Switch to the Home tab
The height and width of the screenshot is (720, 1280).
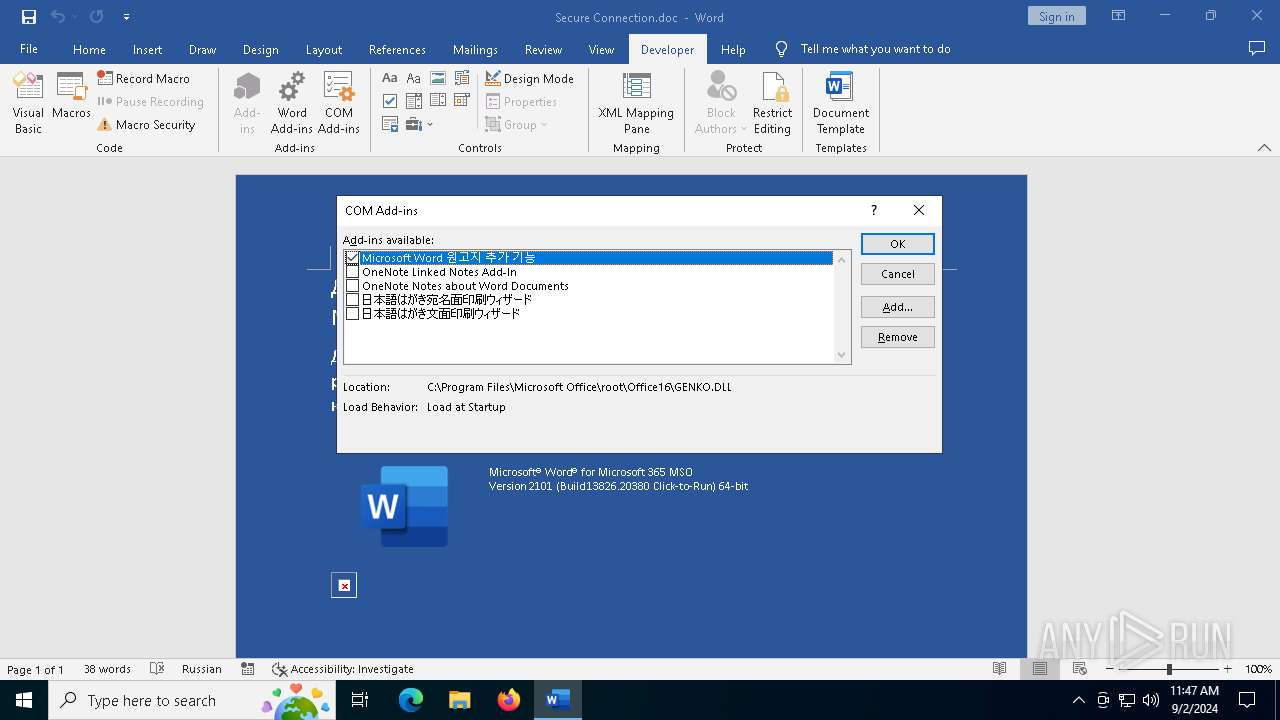(89, 49)
